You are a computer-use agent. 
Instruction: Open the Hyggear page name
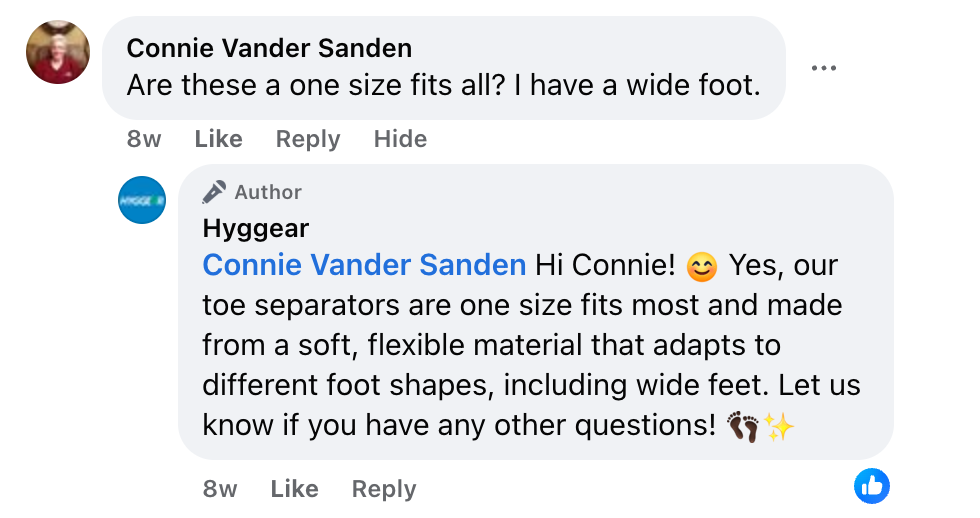[x=255, y=228]
